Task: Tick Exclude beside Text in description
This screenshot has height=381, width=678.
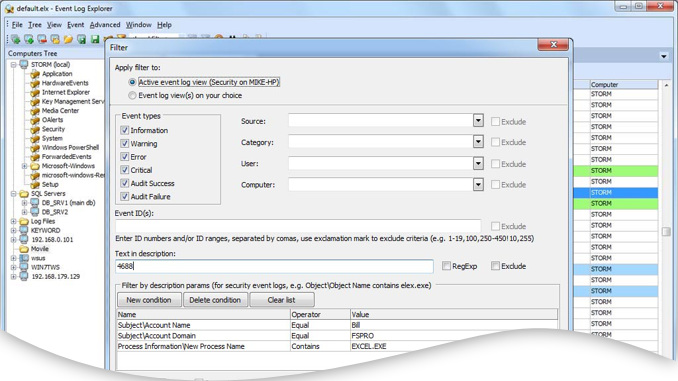Action: pyautogui.click(x=496, y=266)
